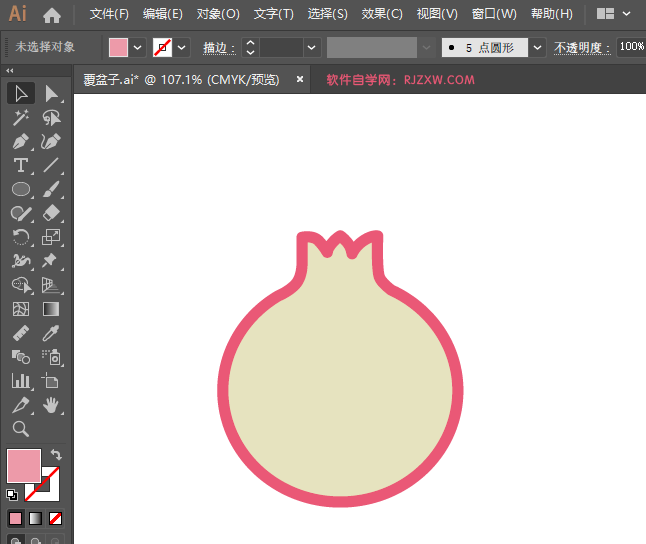
Task: Open the 文件(F) menu
Action: tap(109, 14)
